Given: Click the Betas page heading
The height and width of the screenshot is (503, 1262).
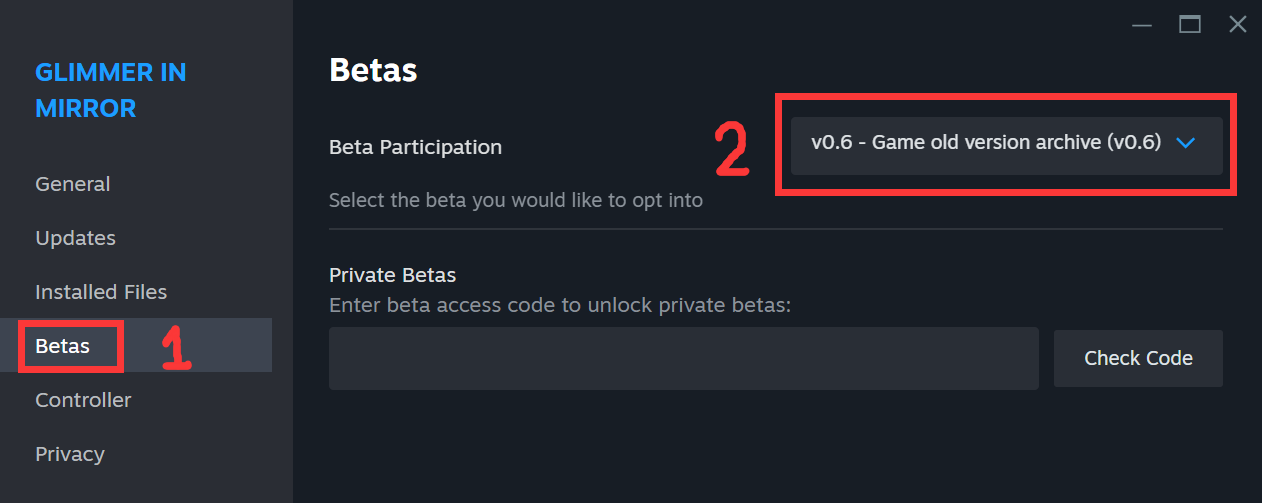Looking at the screenshot, I should [x=373, y=70].
